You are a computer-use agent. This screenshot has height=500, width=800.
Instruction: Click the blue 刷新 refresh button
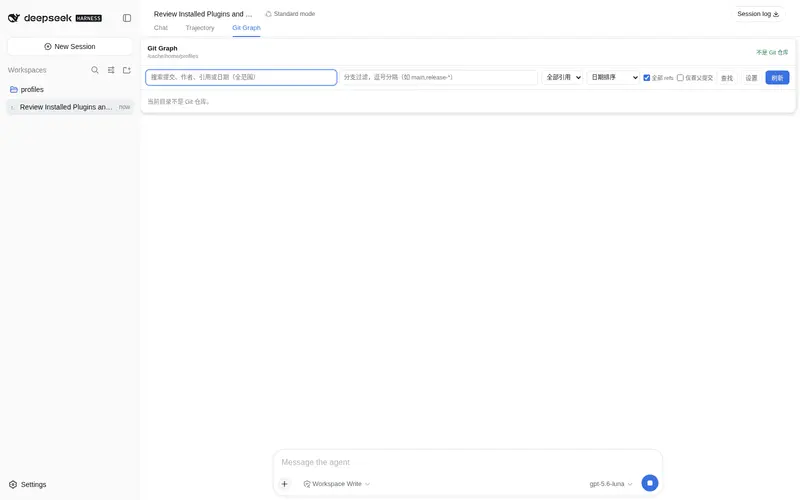(777, 78)
